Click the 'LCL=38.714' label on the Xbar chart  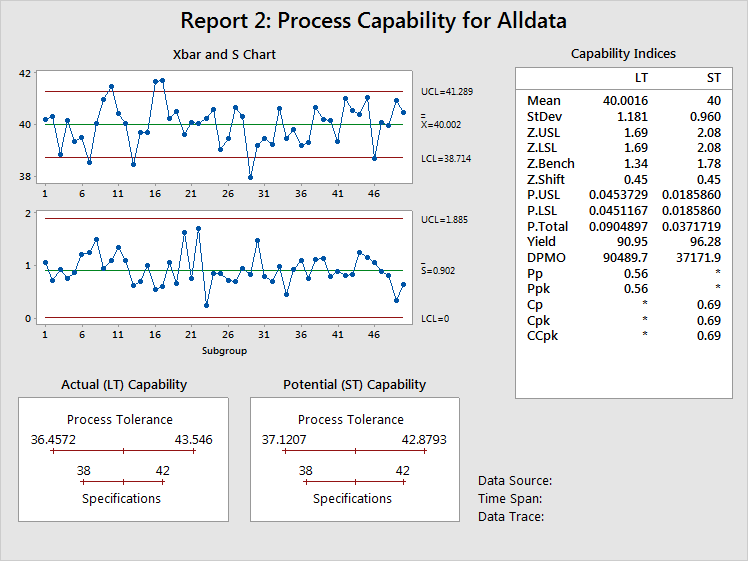pyautogui.click(x=446, y=159)
